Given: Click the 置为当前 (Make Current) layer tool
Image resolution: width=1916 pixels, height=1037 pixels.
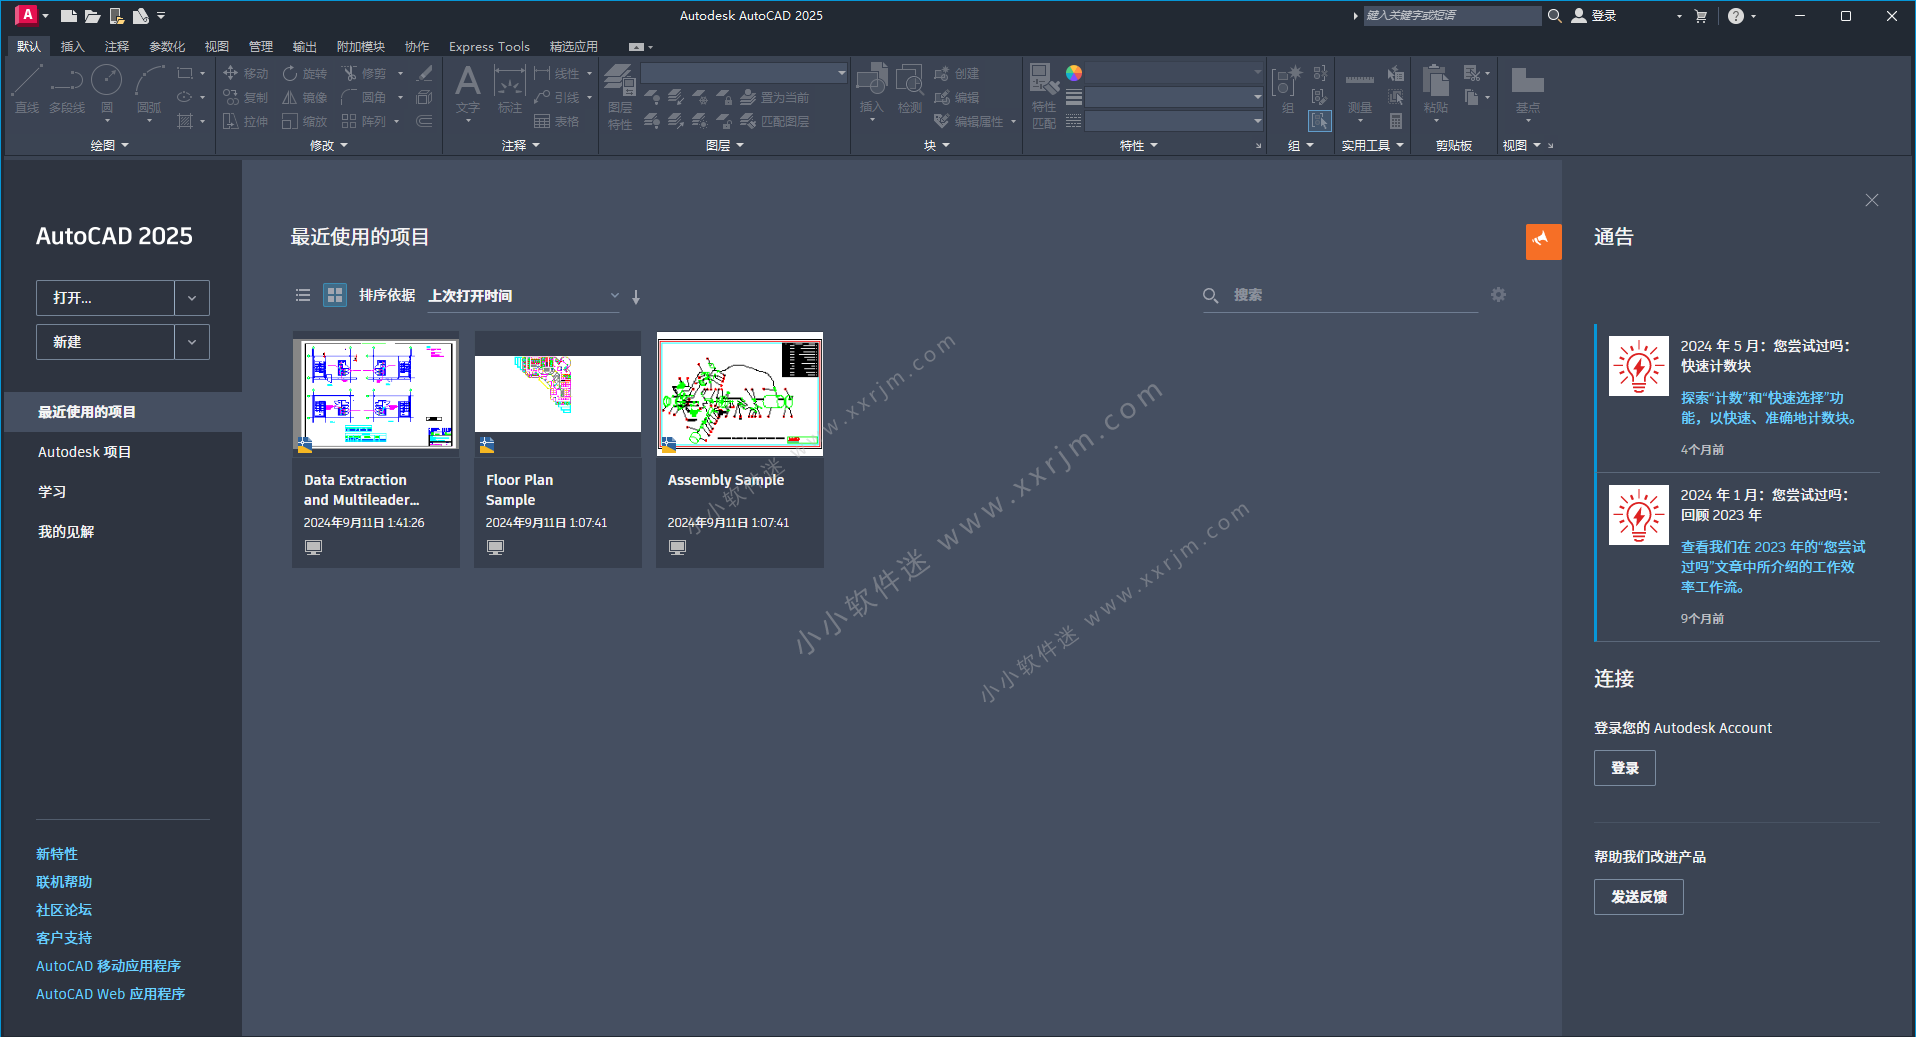Looking at the screenshot, I should pos(774,97).
